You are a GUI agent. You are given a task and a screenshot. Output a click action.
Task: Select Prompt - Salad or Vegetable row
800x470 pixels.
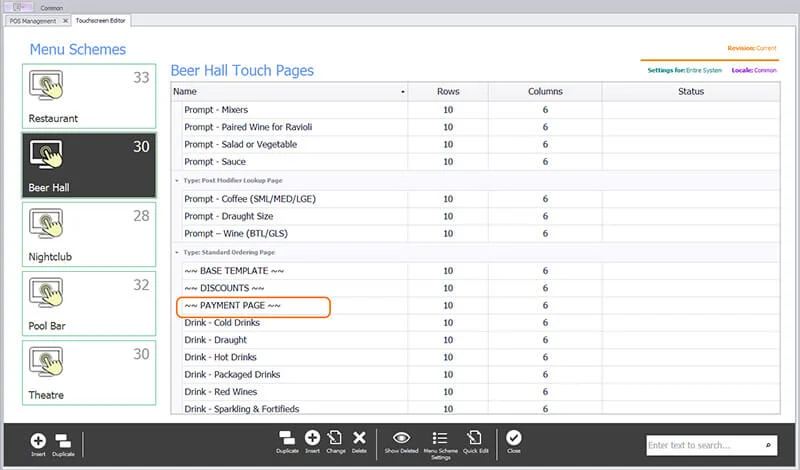pyautogui.click(x=481, y=144)
